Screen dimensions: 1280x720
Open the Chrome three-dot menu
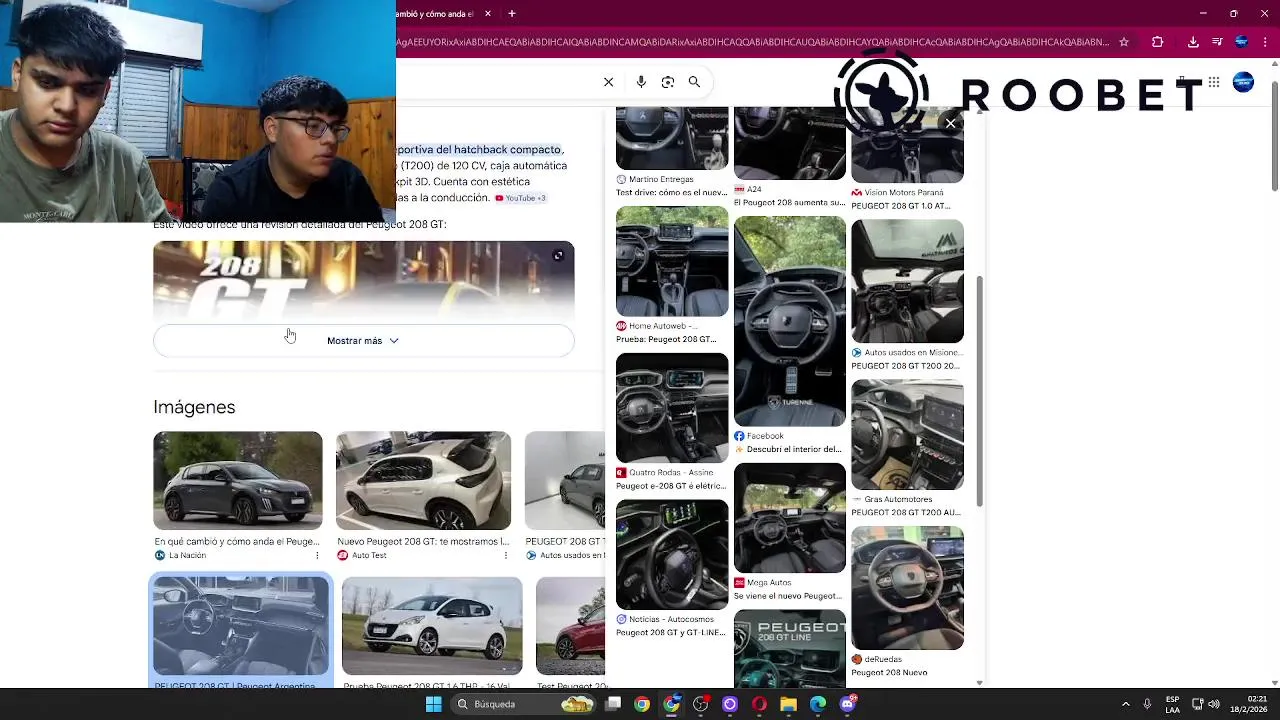point(1265,42)
